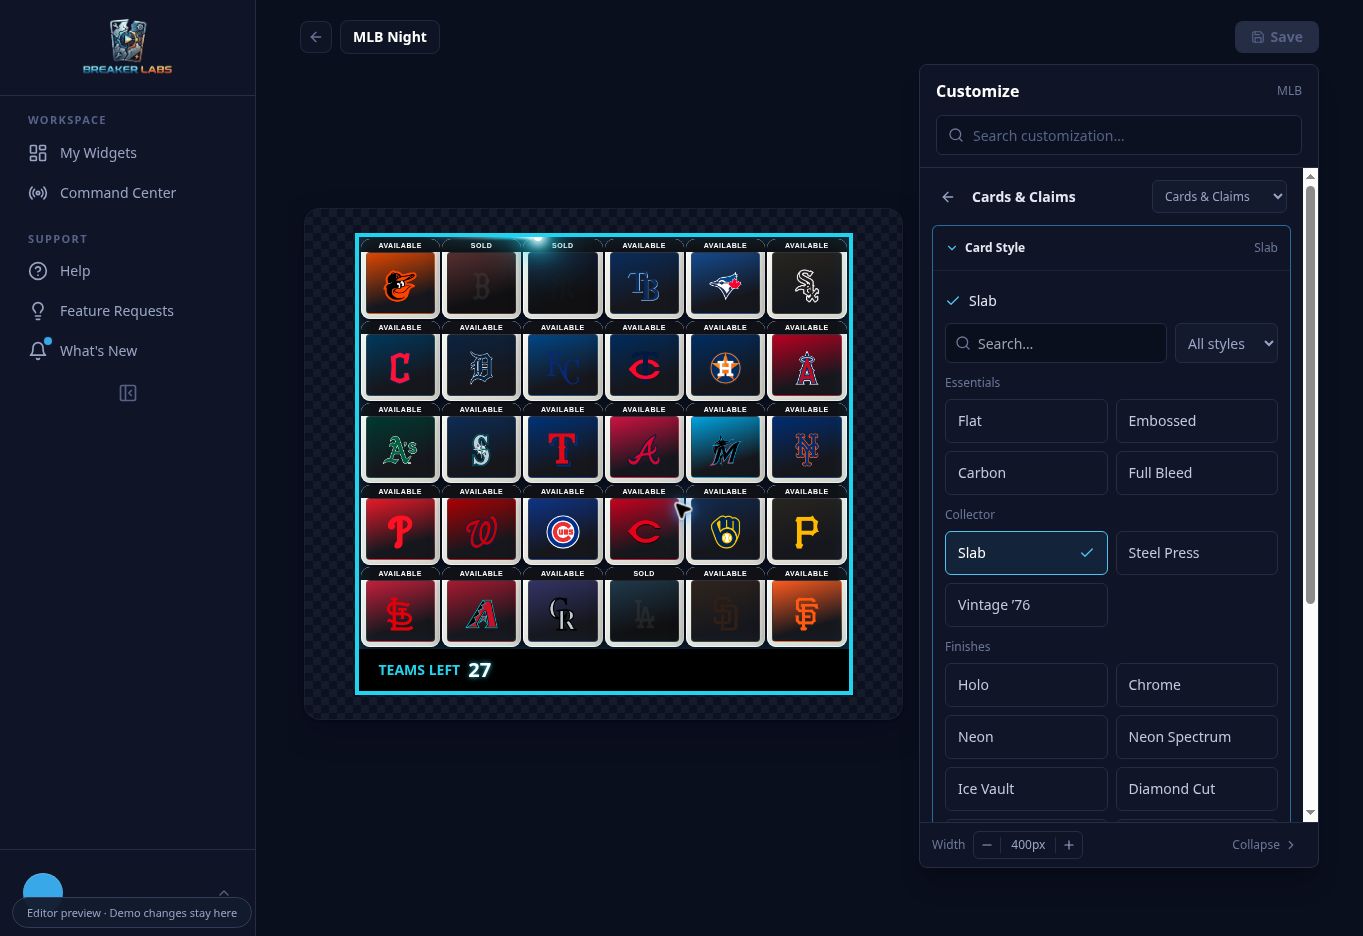The image size is (1363, 936).
Task: Click the Feature Requests lightbulb icon
Action: point(38,311)
